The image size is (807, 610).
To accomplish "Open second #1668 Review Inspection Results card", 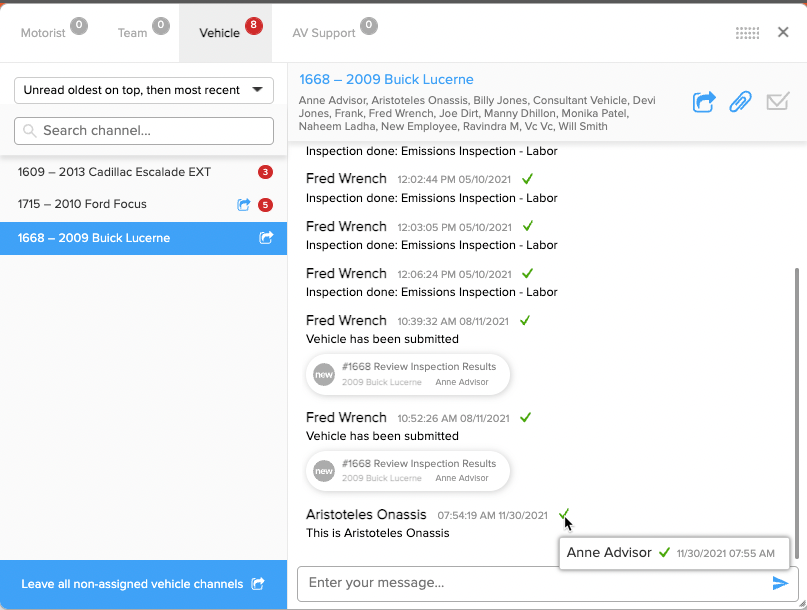I will click(408, 471).
